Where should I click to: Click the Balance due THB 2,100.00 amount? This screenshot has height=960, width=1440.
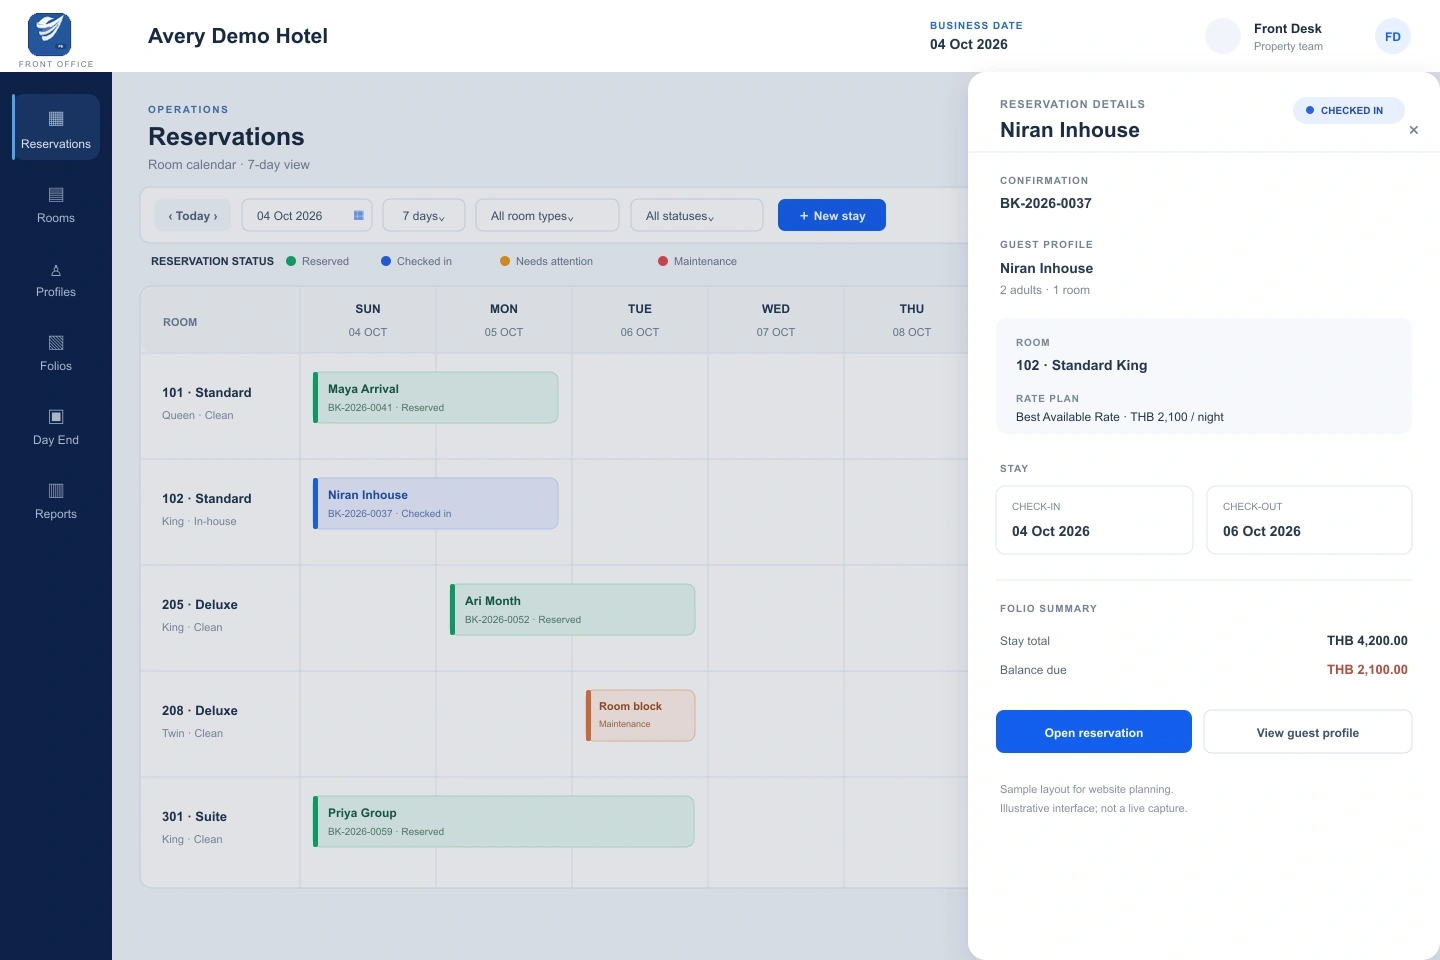[x=1367, y=670]
